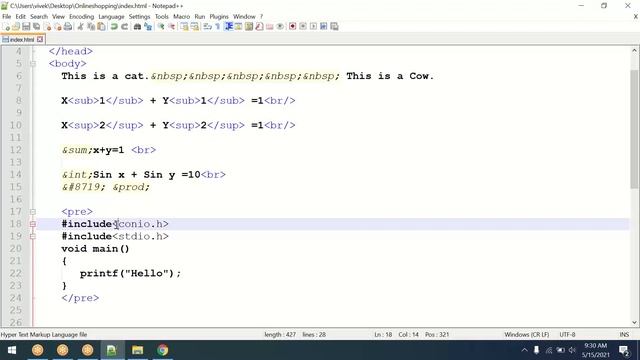Open the Search menu
Screen dimensions: 640x360
pos(39,17)
